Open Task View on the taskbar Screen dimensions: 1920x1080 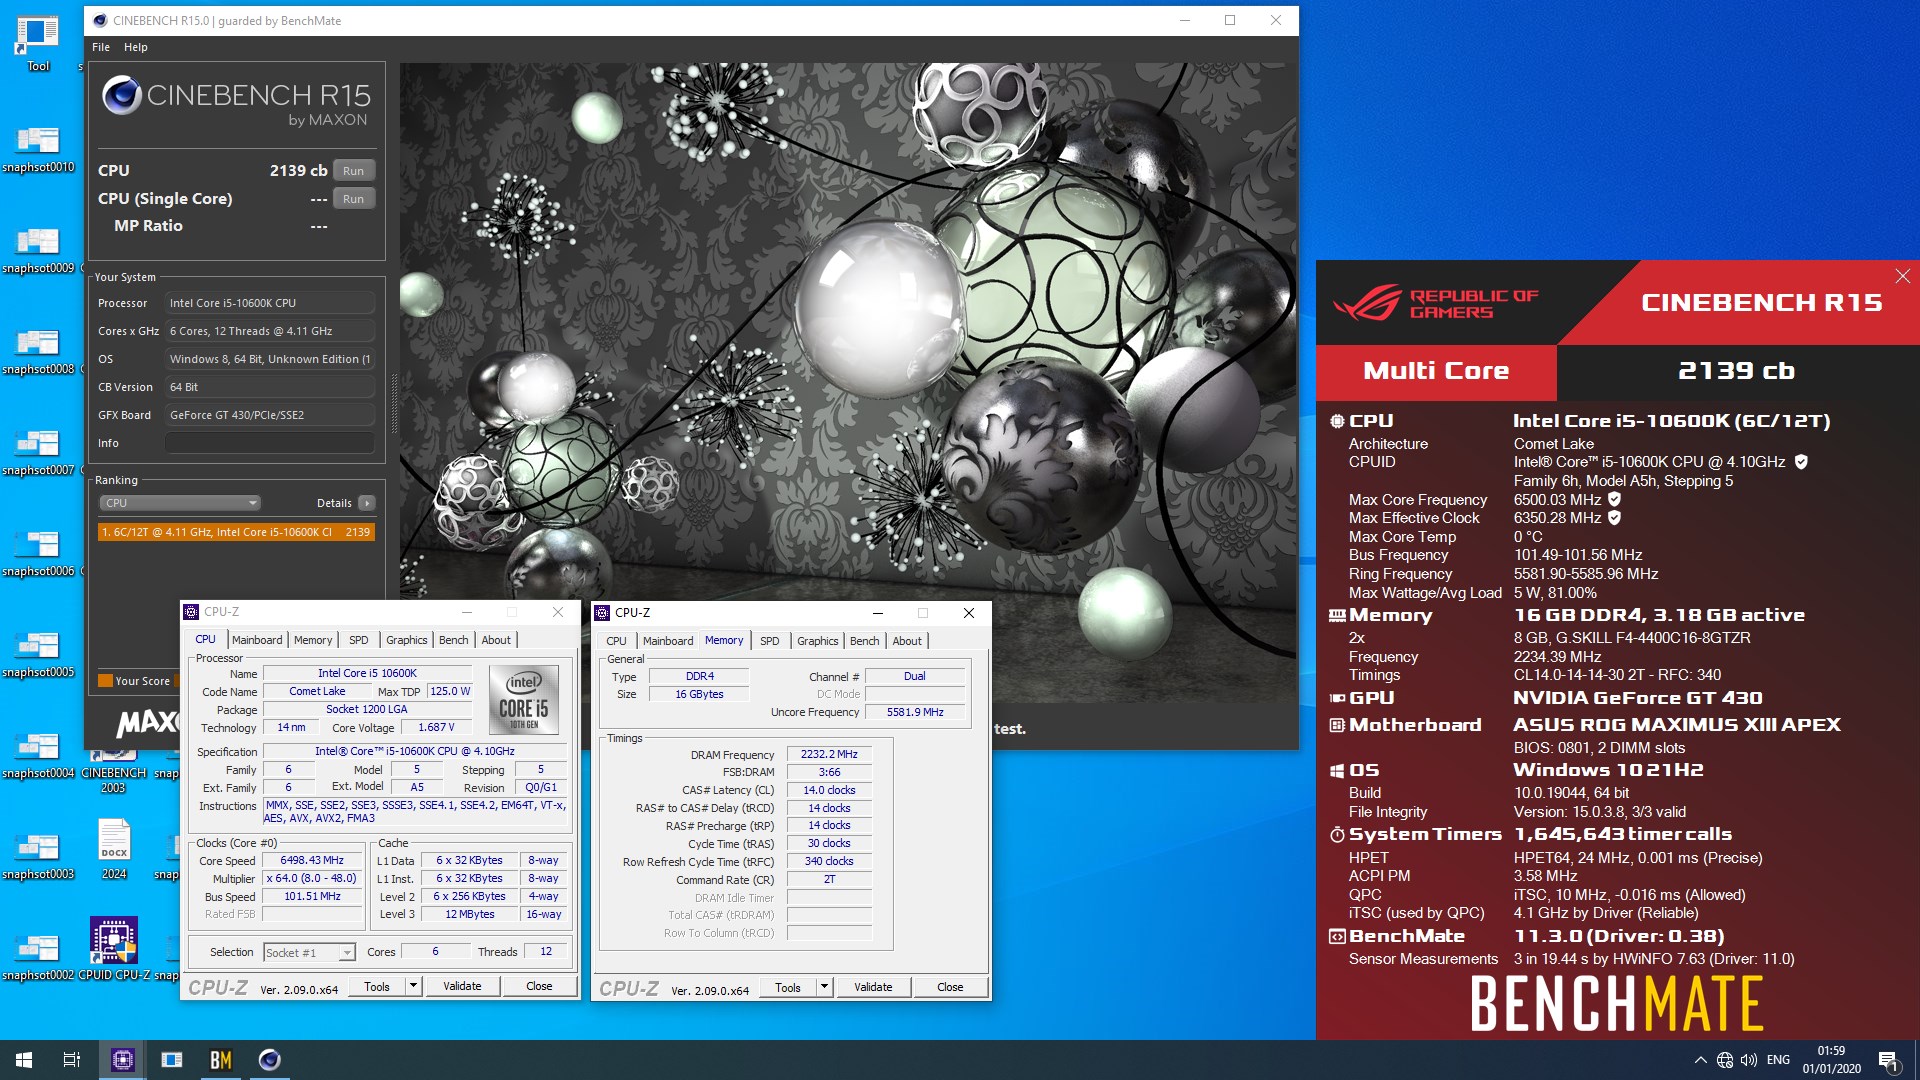coord(72,1060)
